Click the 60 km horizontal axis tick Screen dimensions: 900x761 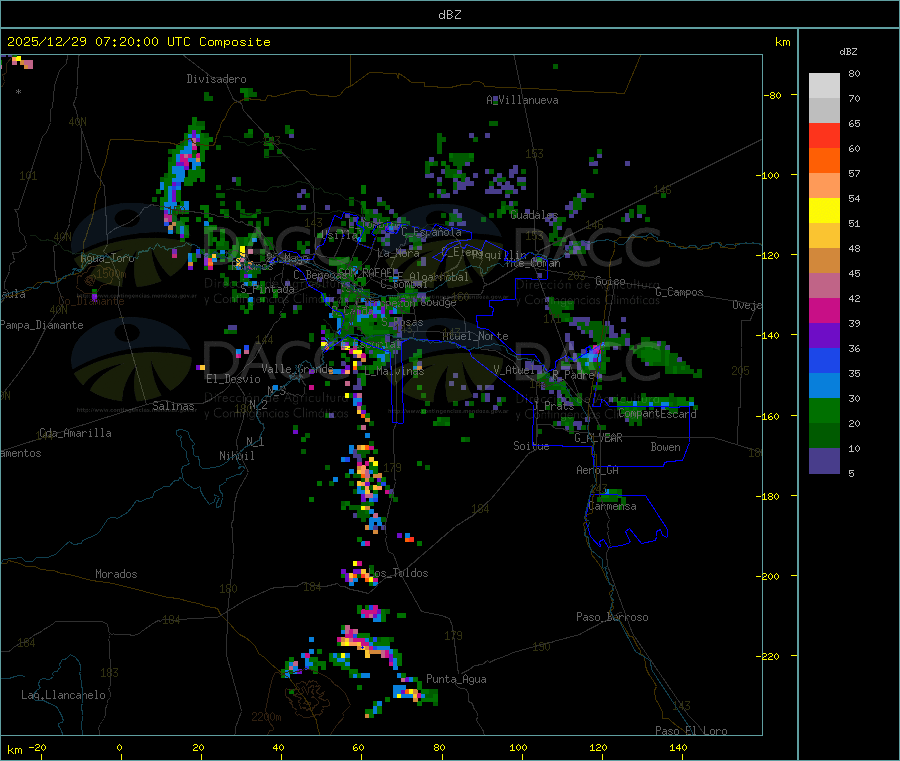coord(358,747)
